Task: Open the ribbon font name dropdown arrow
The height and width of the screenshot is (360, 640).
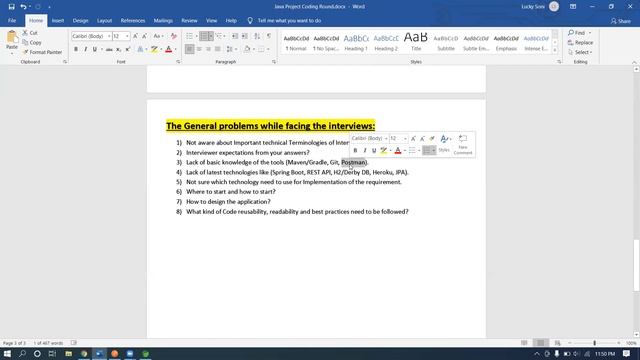Action: click(x=109, y=36)
